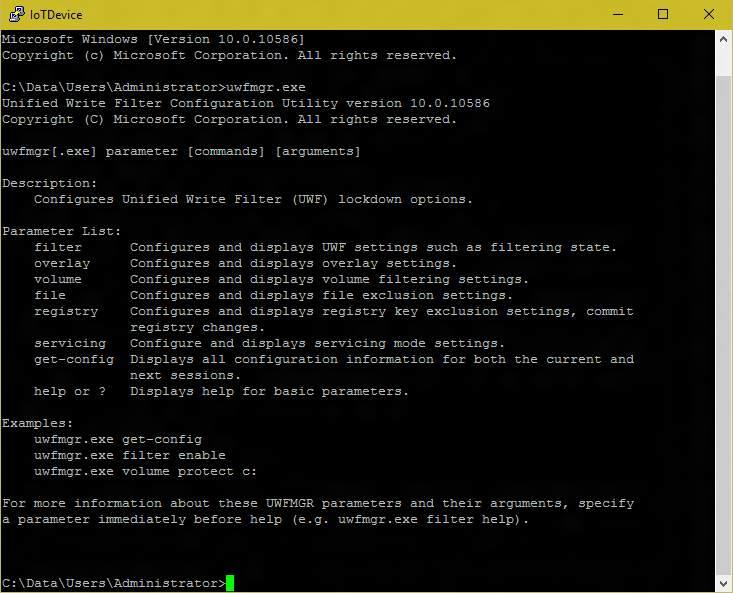Screen dimensions: 733x593
Task: Click the scrollbar up arrow
Action: tap(723, 40)
